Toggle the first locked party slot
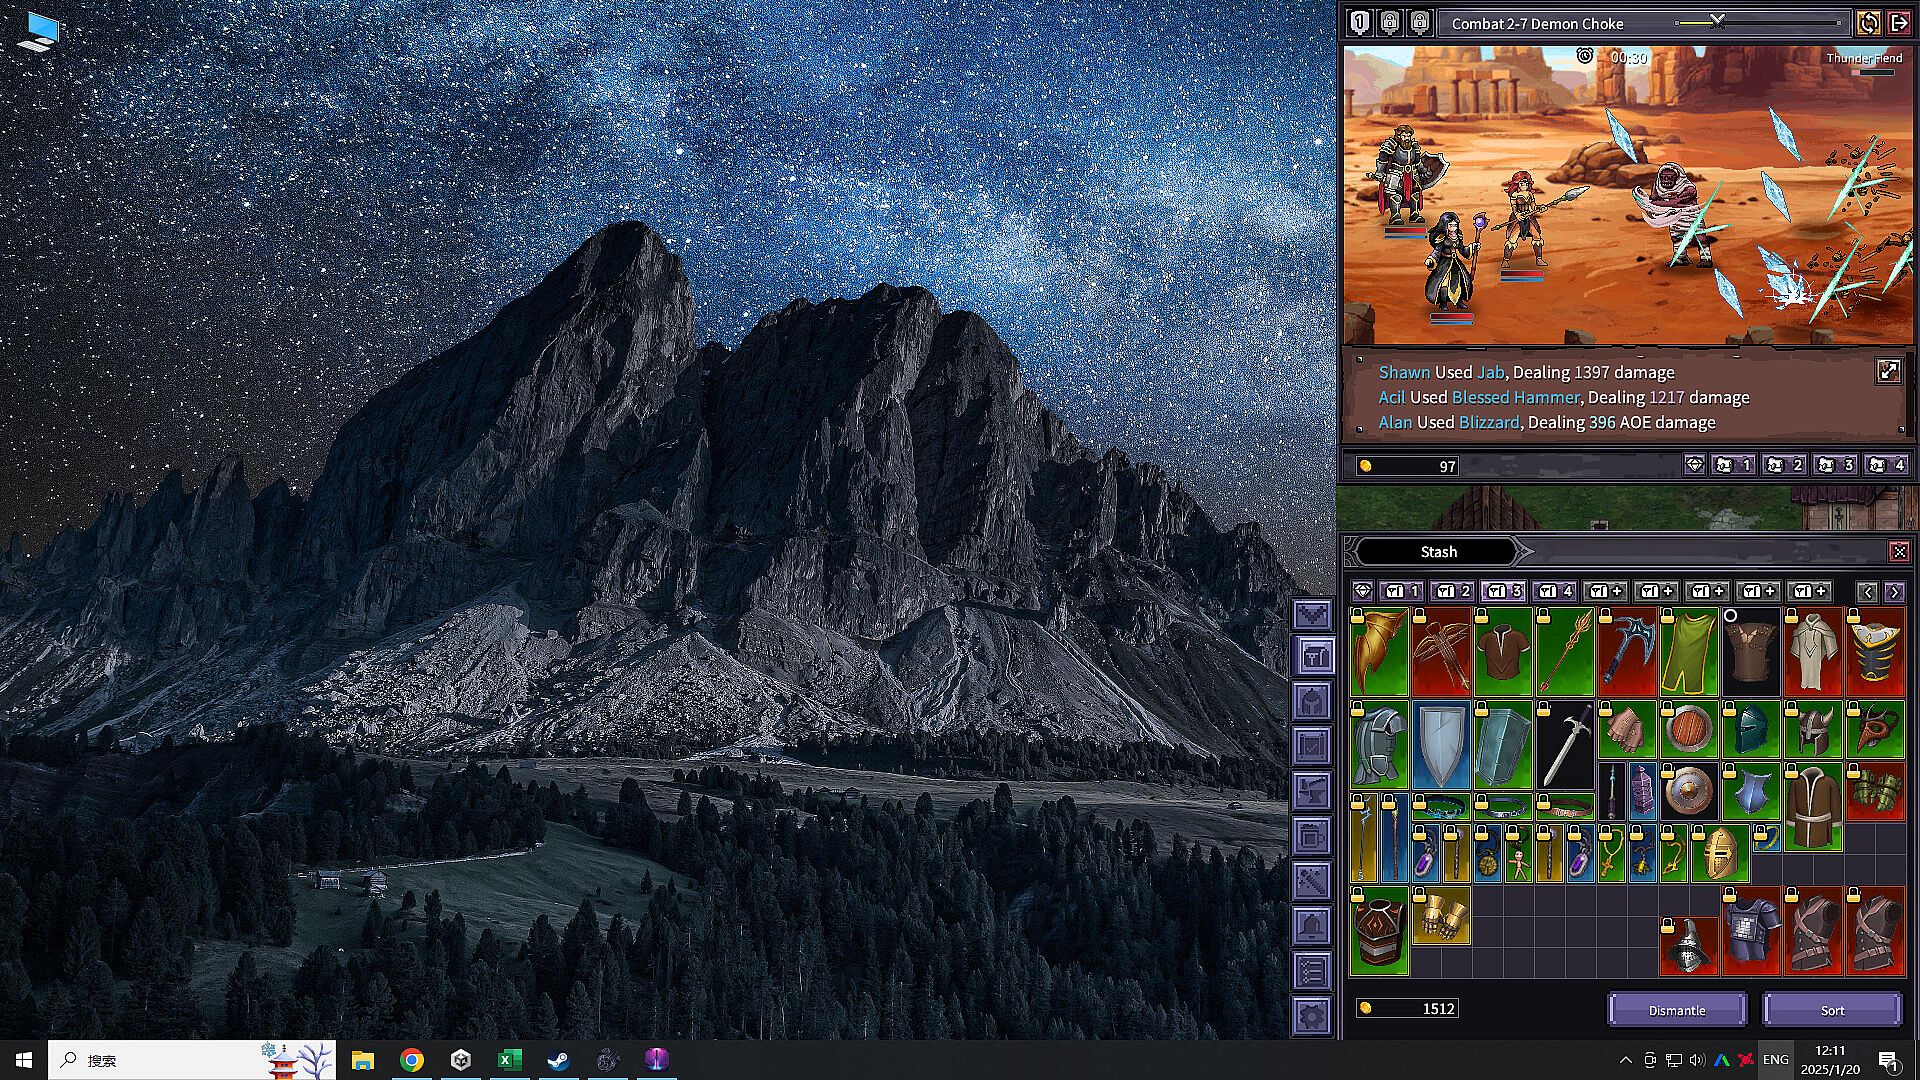The height and width of the screenshot is (1080, 1920). [1390, 22]
